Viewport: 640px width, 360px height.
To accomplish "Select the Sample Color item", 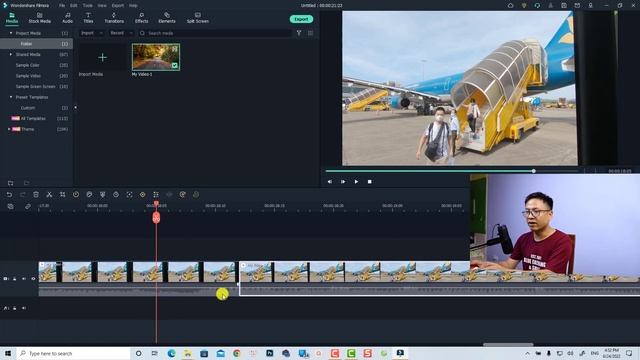I will (x=27, y=65).
